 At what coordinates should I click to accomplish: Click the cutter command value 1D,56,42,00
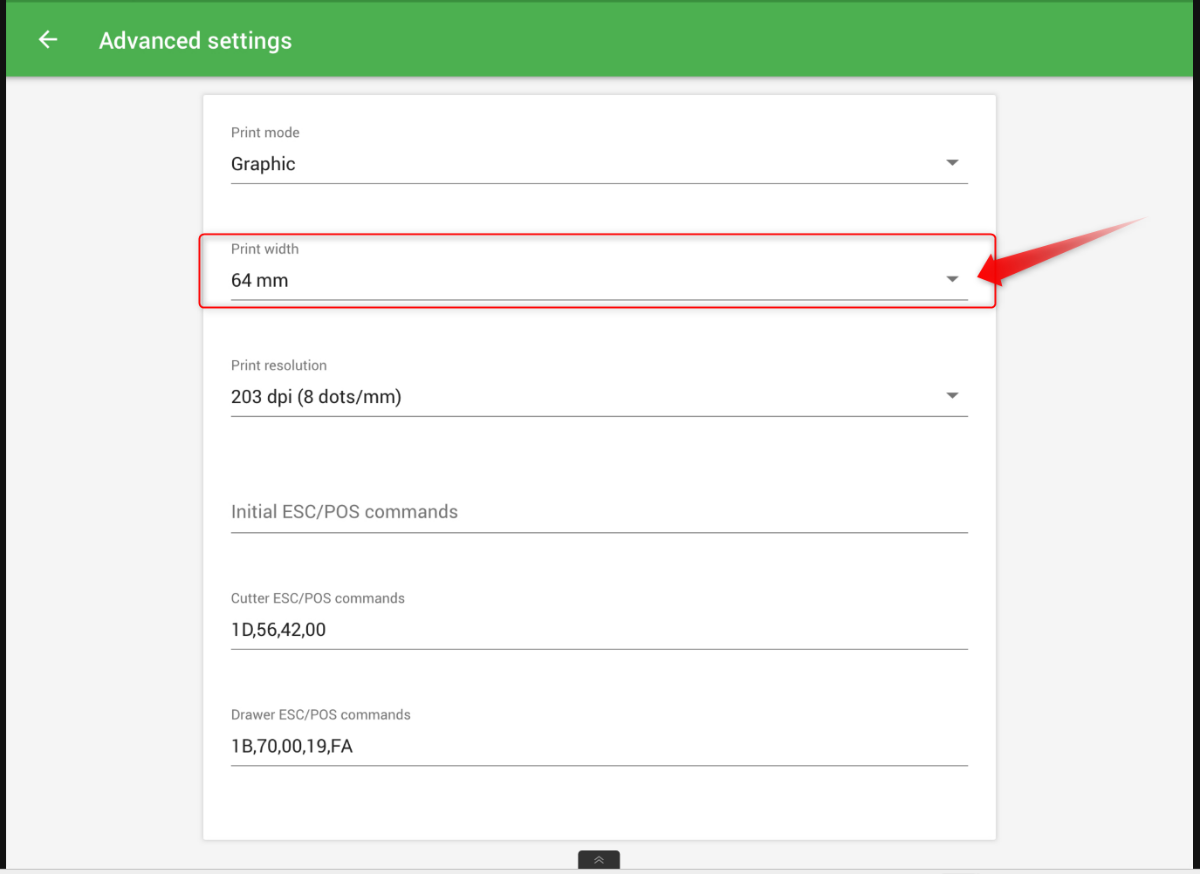(x=278, y=630)
